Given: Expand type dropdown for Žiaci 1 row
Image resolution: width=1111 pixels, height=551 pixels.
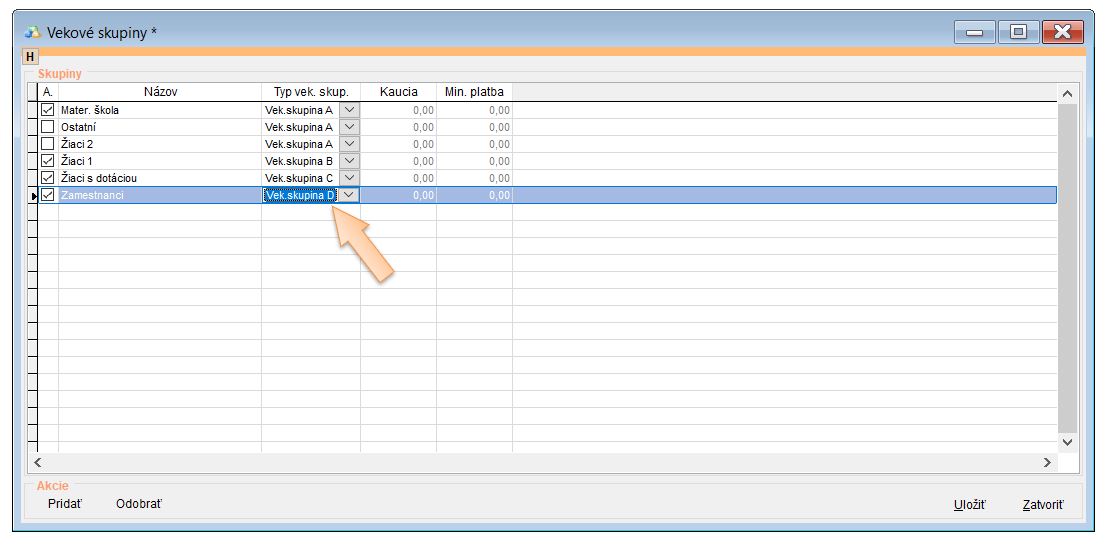Looking at the screenshot, I should pos(349,161).
